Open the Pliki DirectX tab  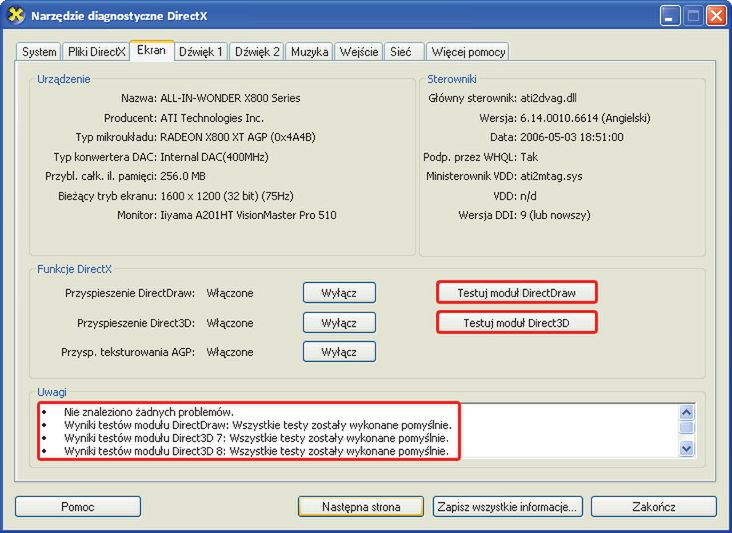pyautogui.click(x=97, y=52)
